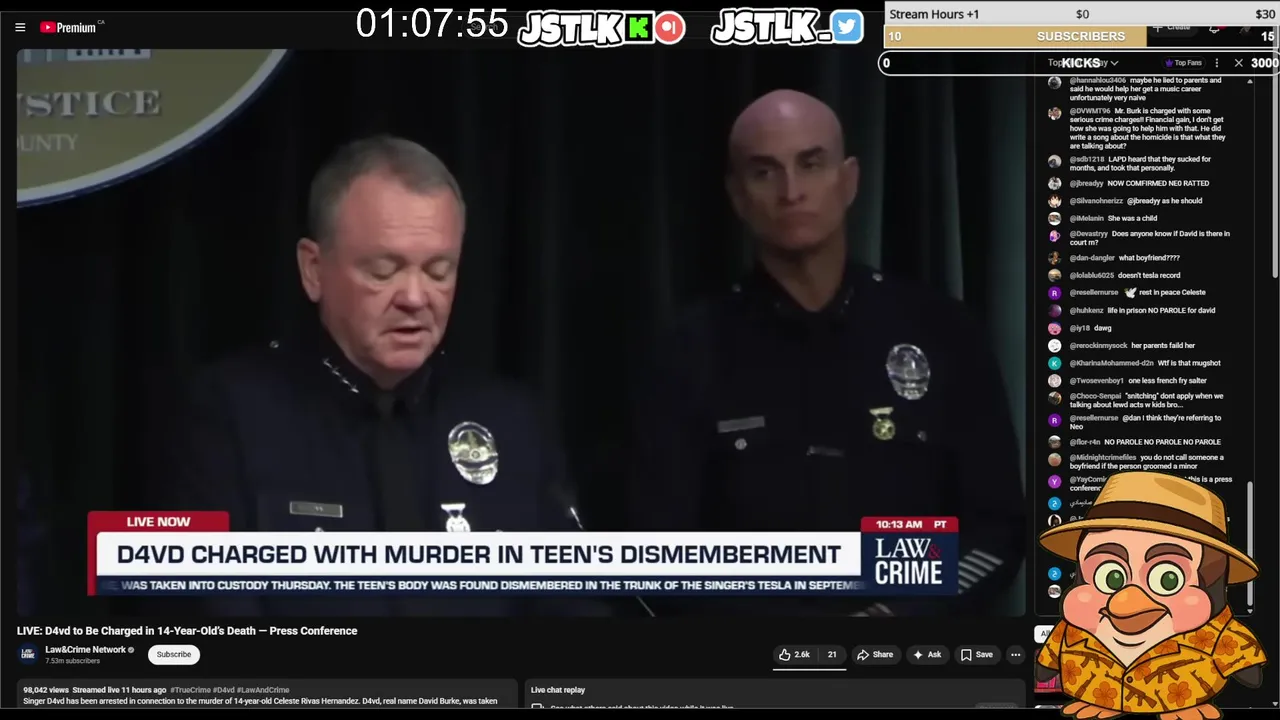Click avatar next to @hannahlou3406
Viewport: 1280px width, 720px height.
point(1054,83)
